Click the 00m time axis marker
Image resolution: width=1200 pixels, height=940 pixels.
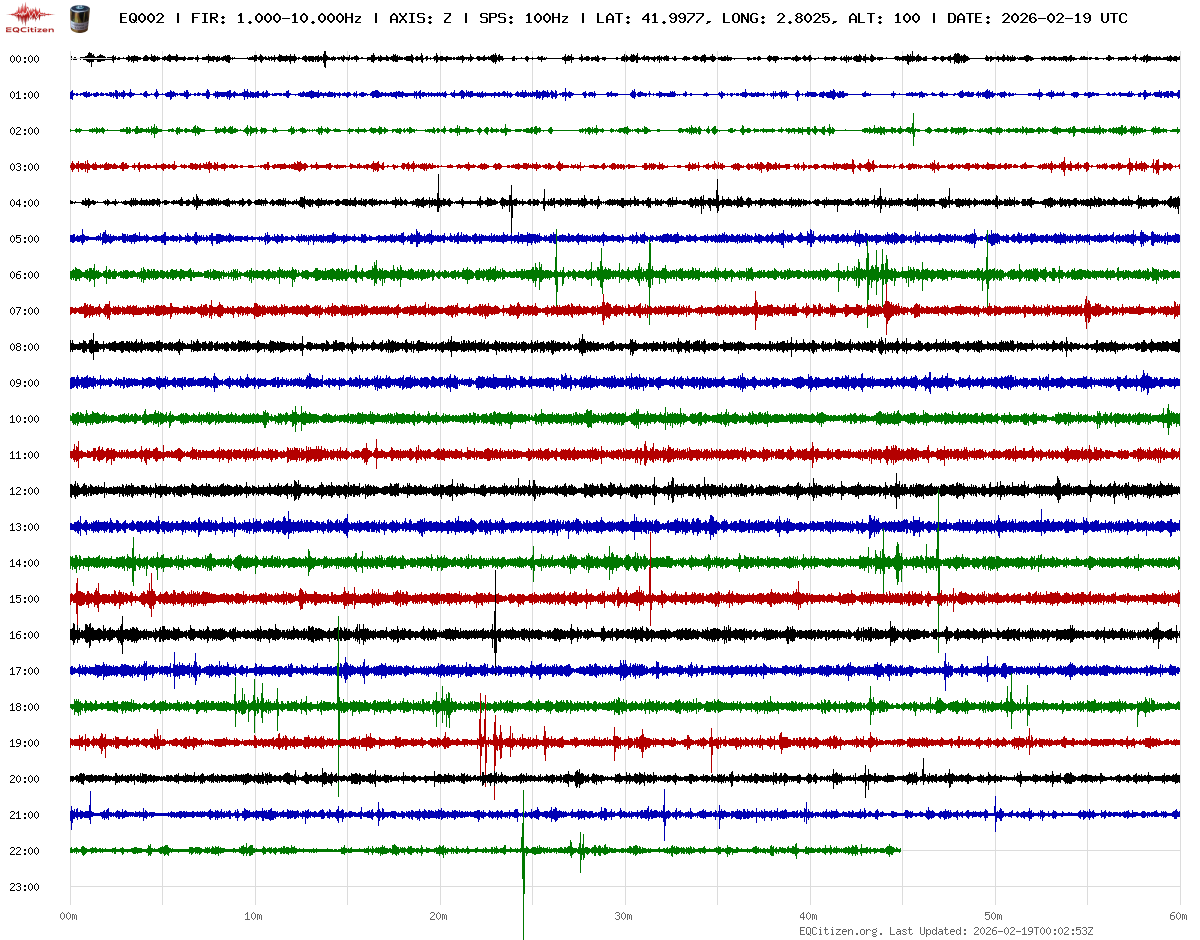[69, 916]
